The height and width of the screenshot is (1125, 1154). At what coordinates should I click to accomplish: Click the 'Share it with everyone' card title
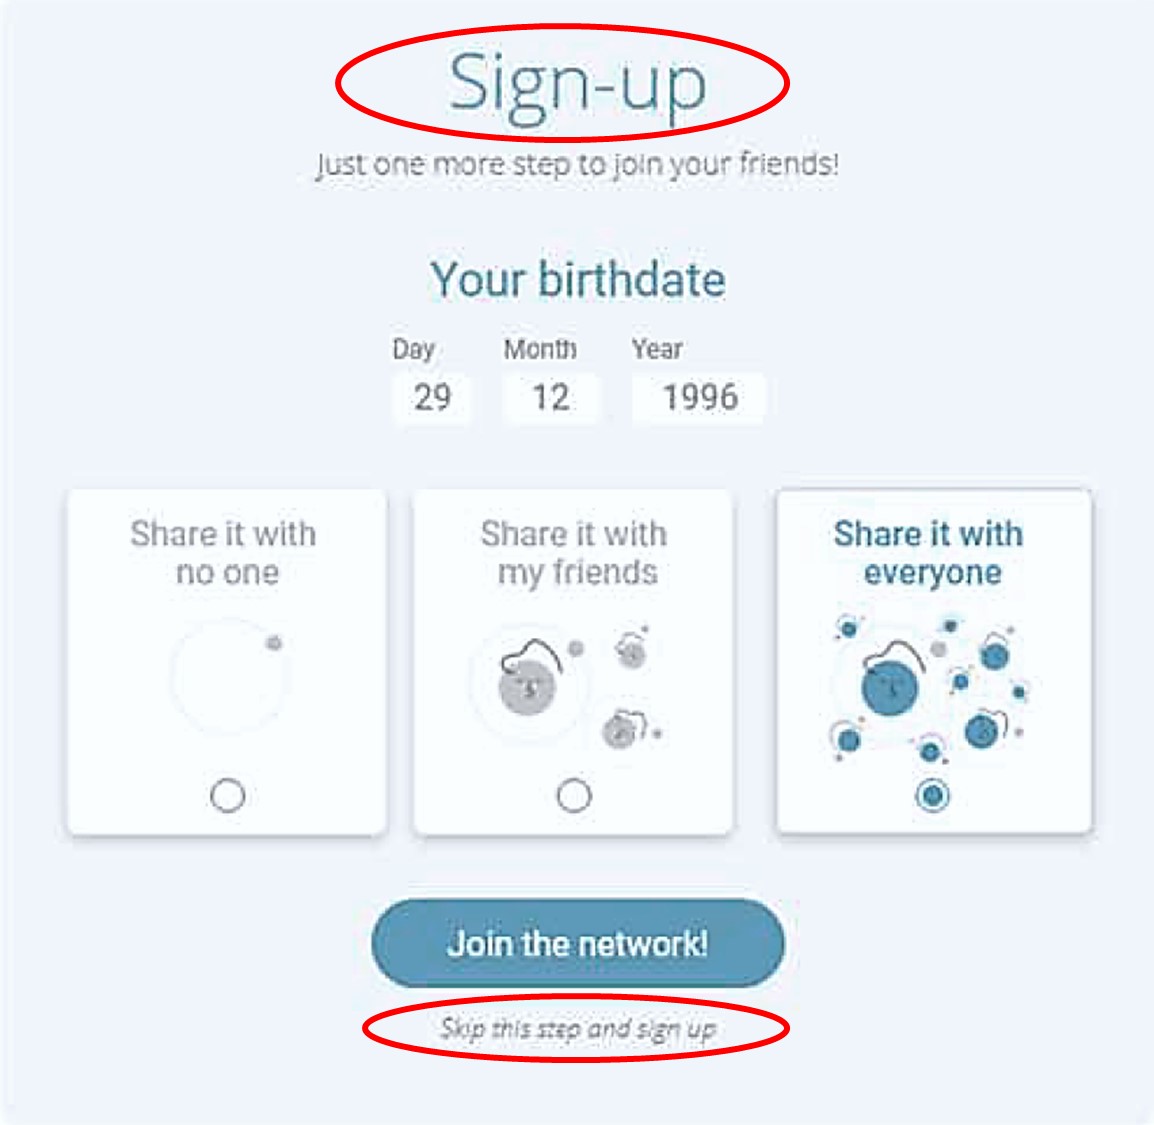pyautogui.click(x=929, y=553)
